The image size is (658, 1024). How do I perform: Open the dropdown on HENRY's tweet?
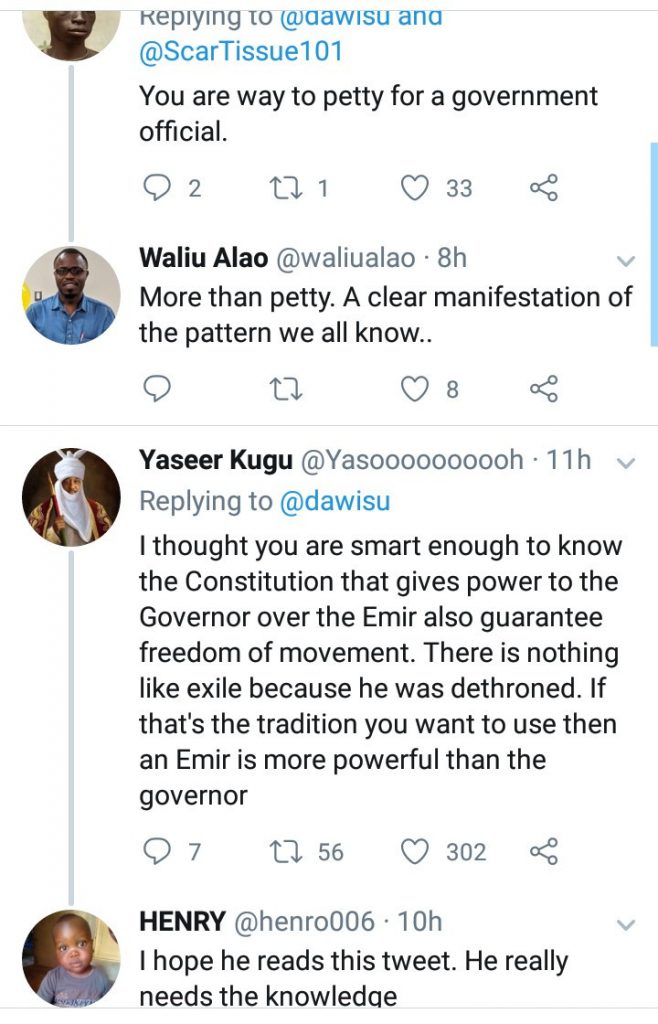tap(626, 925)
